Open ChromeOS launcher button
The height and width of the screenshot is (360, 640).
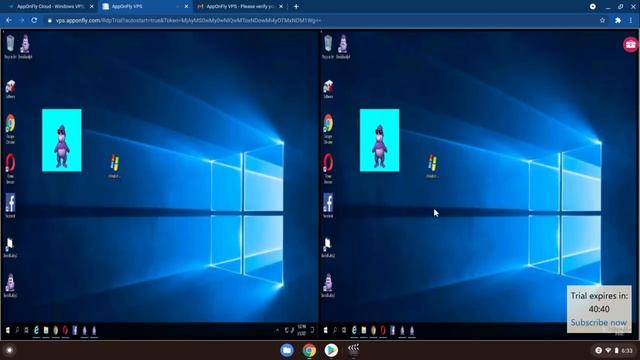(x=9, y=350)
